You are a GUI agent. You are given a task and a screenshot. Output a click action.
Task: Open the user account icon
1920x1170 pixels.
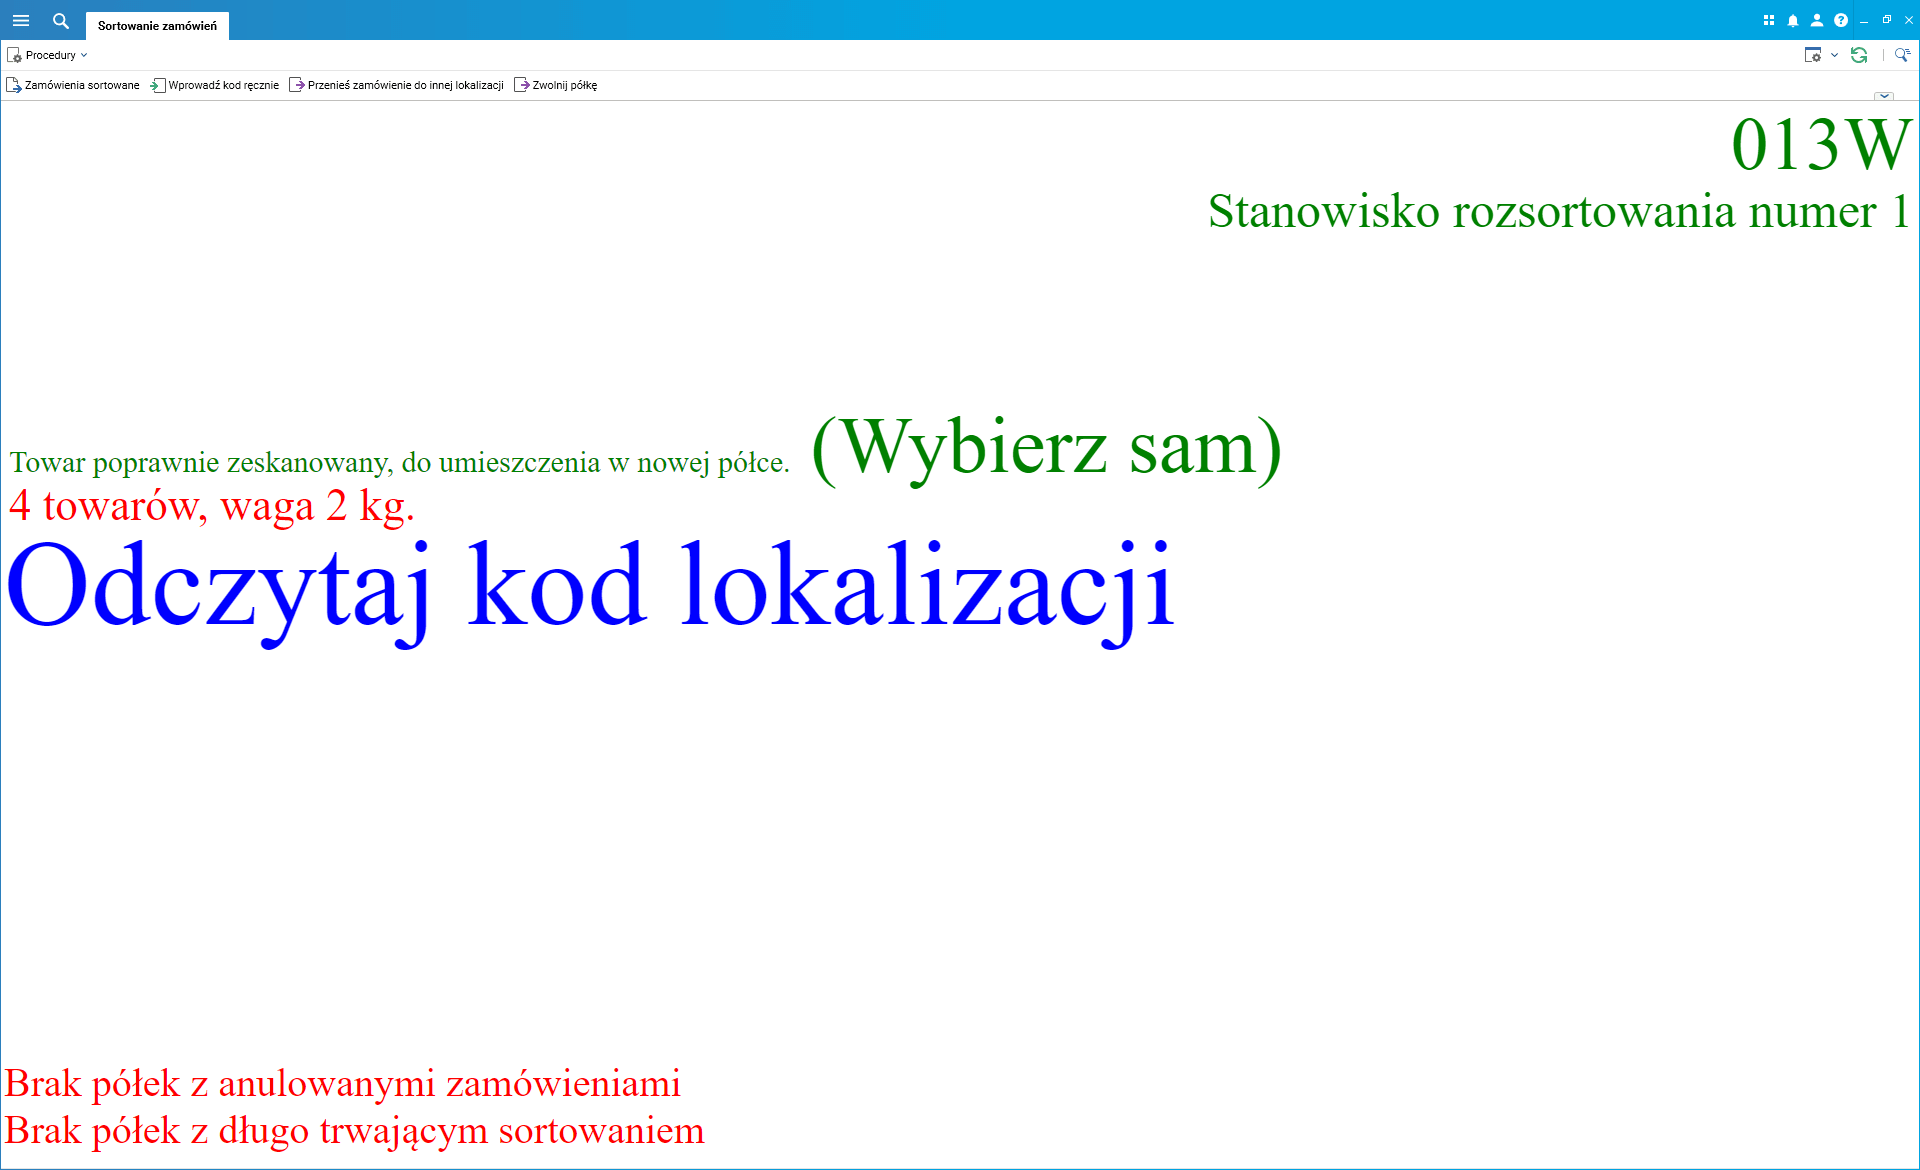pyautogui.click(x=1817, y=20)
